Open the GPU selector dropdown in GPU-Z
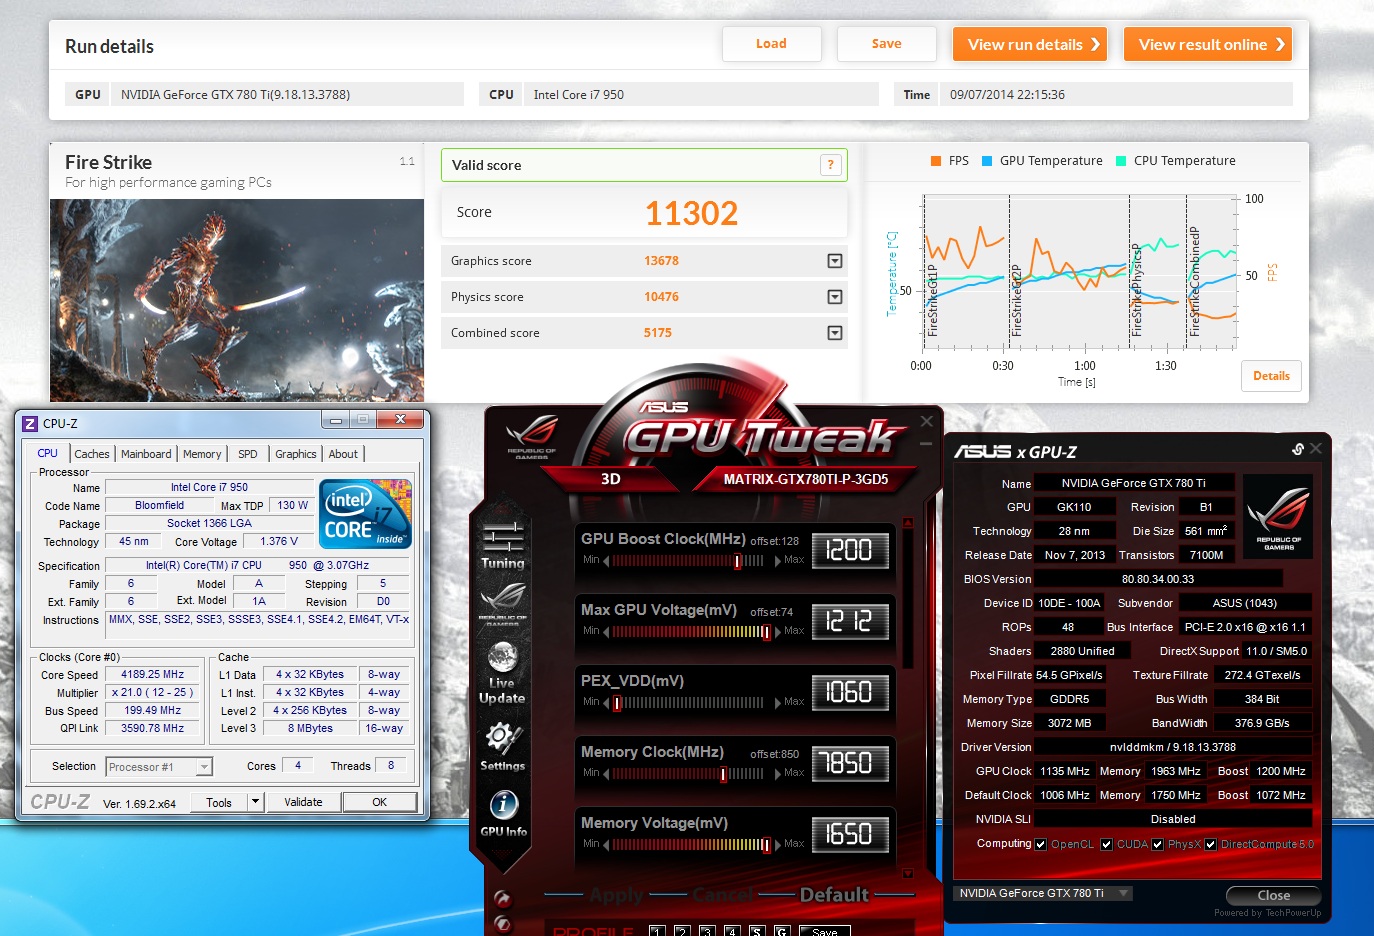This screenshot has width=1374, height=936. pos(1124,893)
